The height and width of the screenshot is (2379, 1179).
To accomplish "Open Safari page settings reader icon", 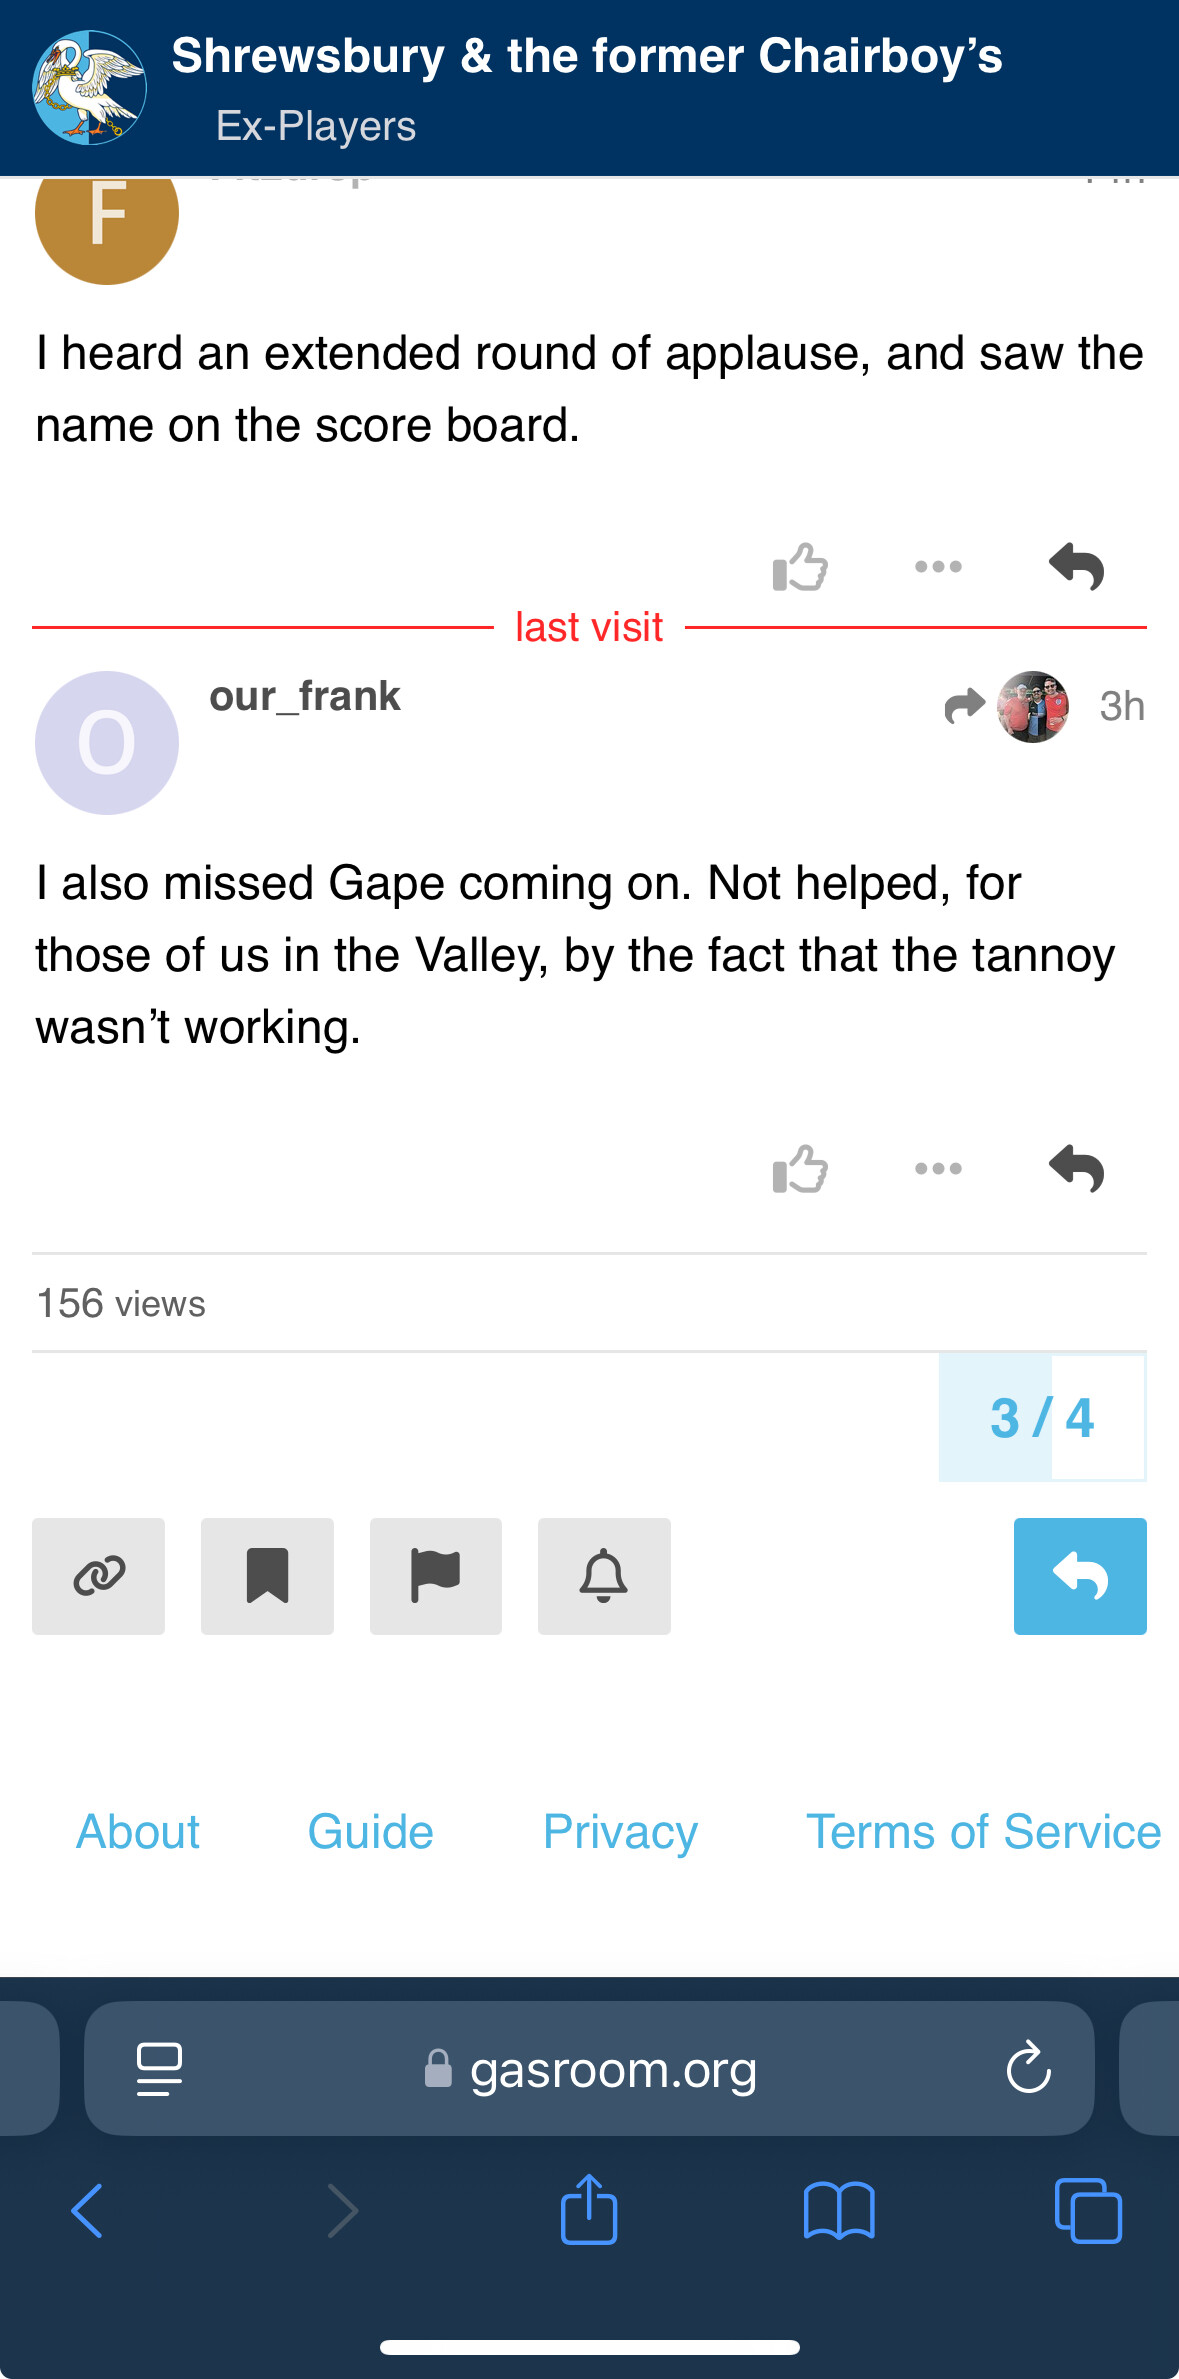I will 159,2069.
